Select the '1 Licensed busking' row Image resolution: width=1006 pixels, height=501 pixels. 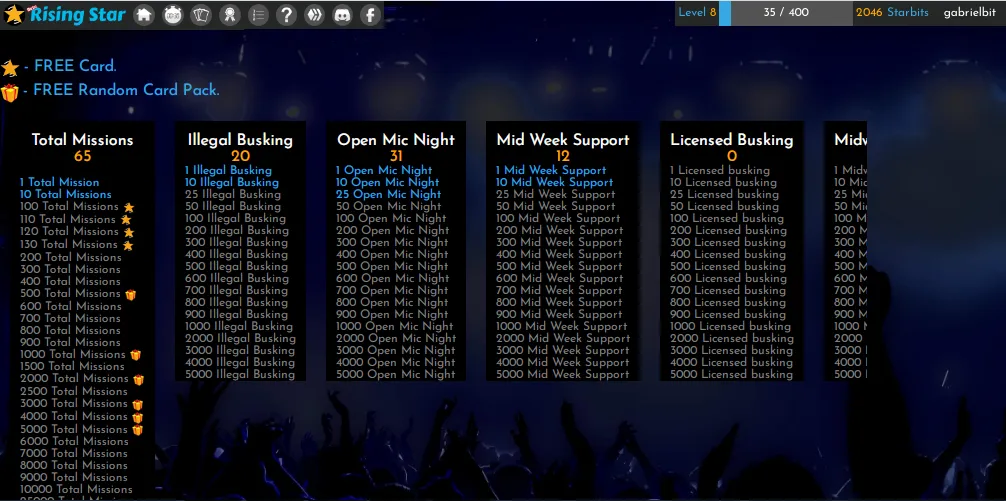720,171
